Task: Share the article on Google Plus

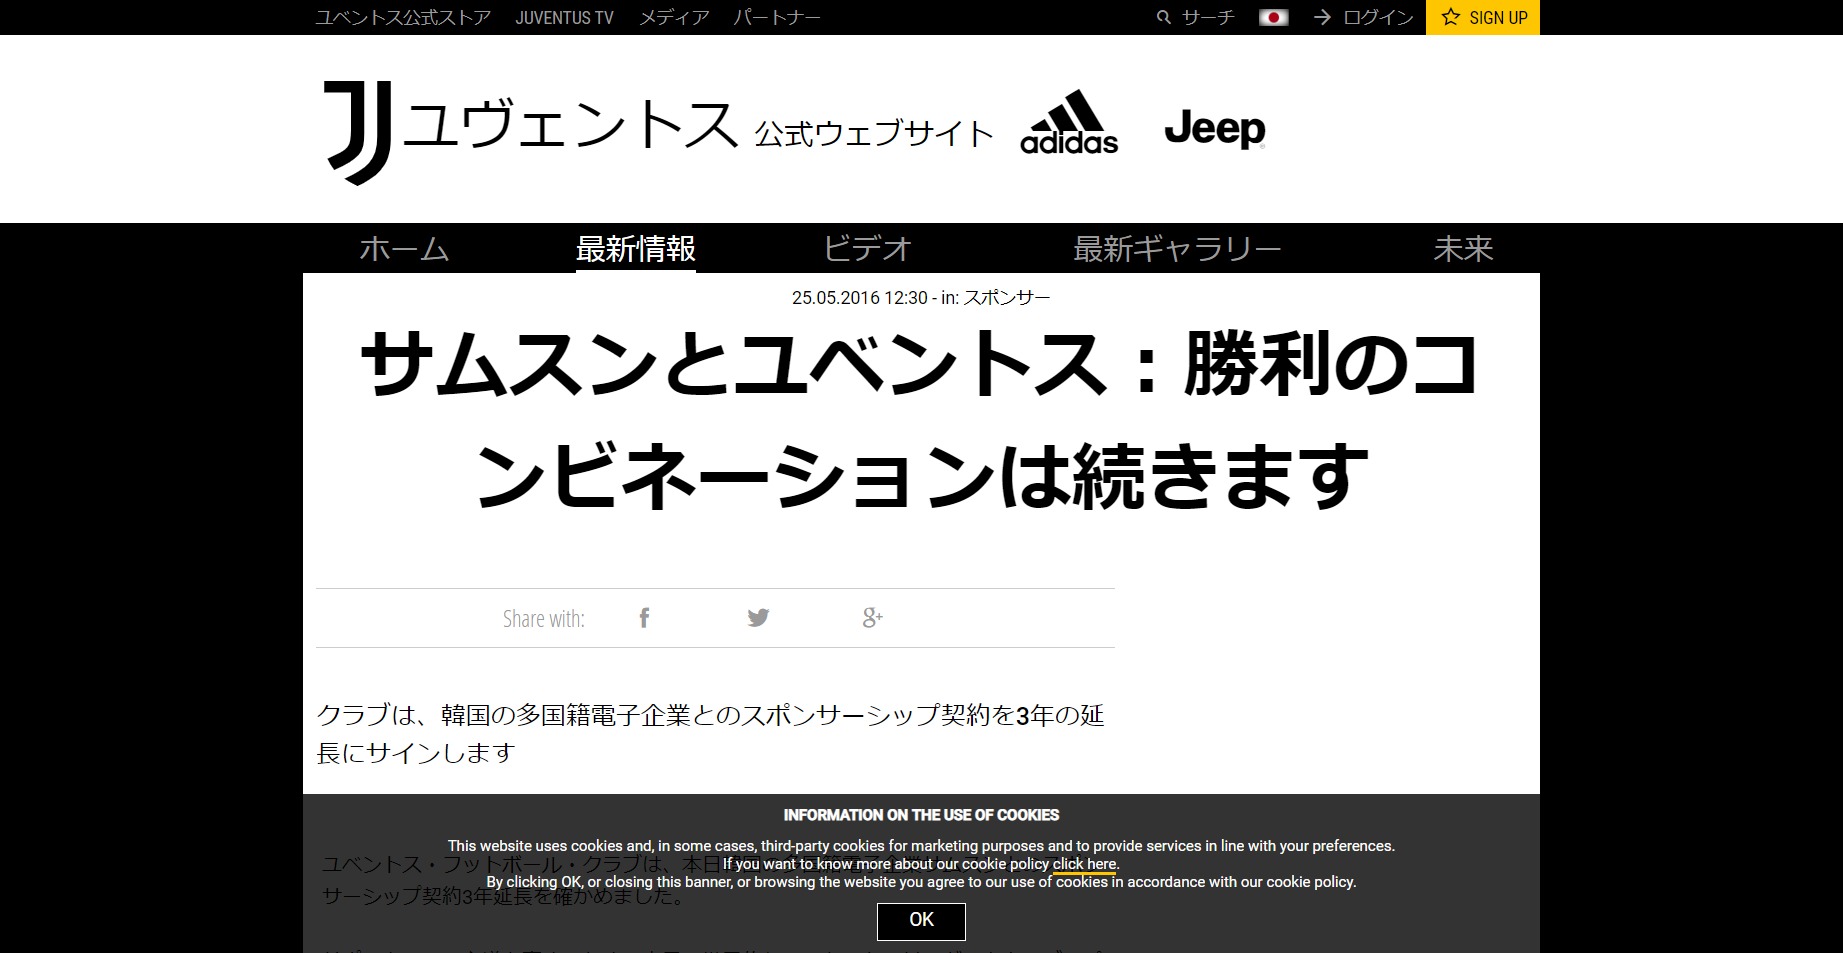Action: [x=872, y=618]
